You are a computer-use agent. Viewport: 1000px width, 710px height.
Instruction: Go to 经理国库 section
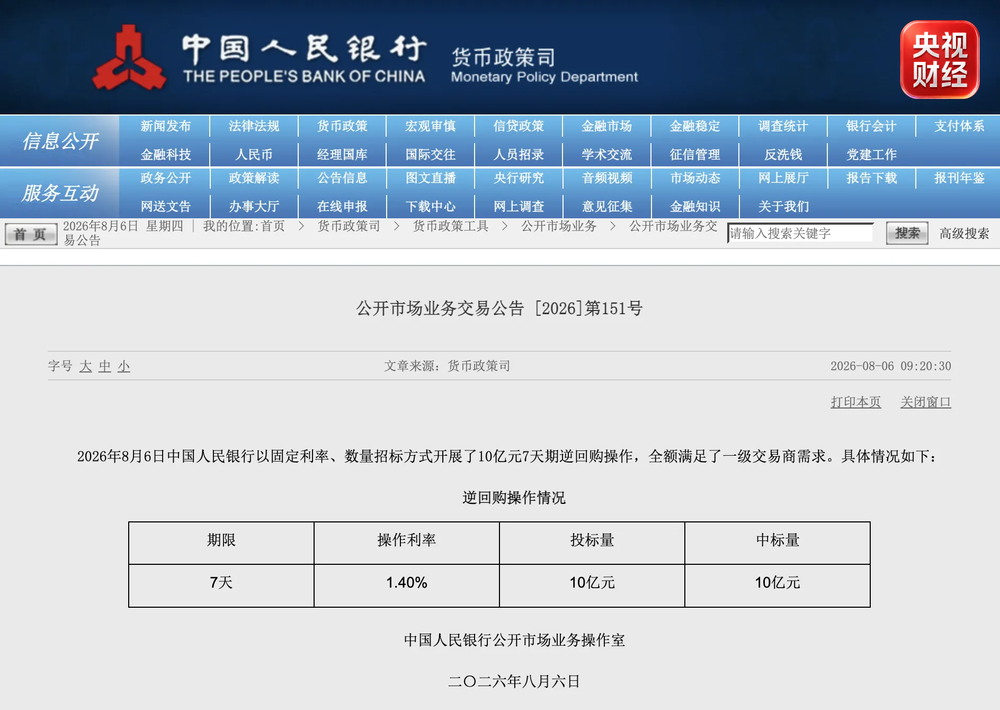pos(342,154)
